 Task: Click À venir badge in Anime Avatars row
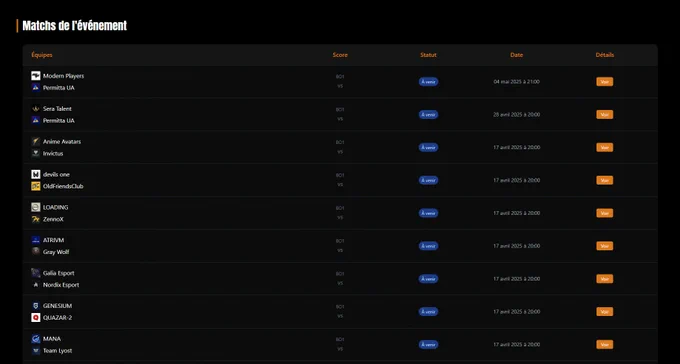(x=428, y=148)
